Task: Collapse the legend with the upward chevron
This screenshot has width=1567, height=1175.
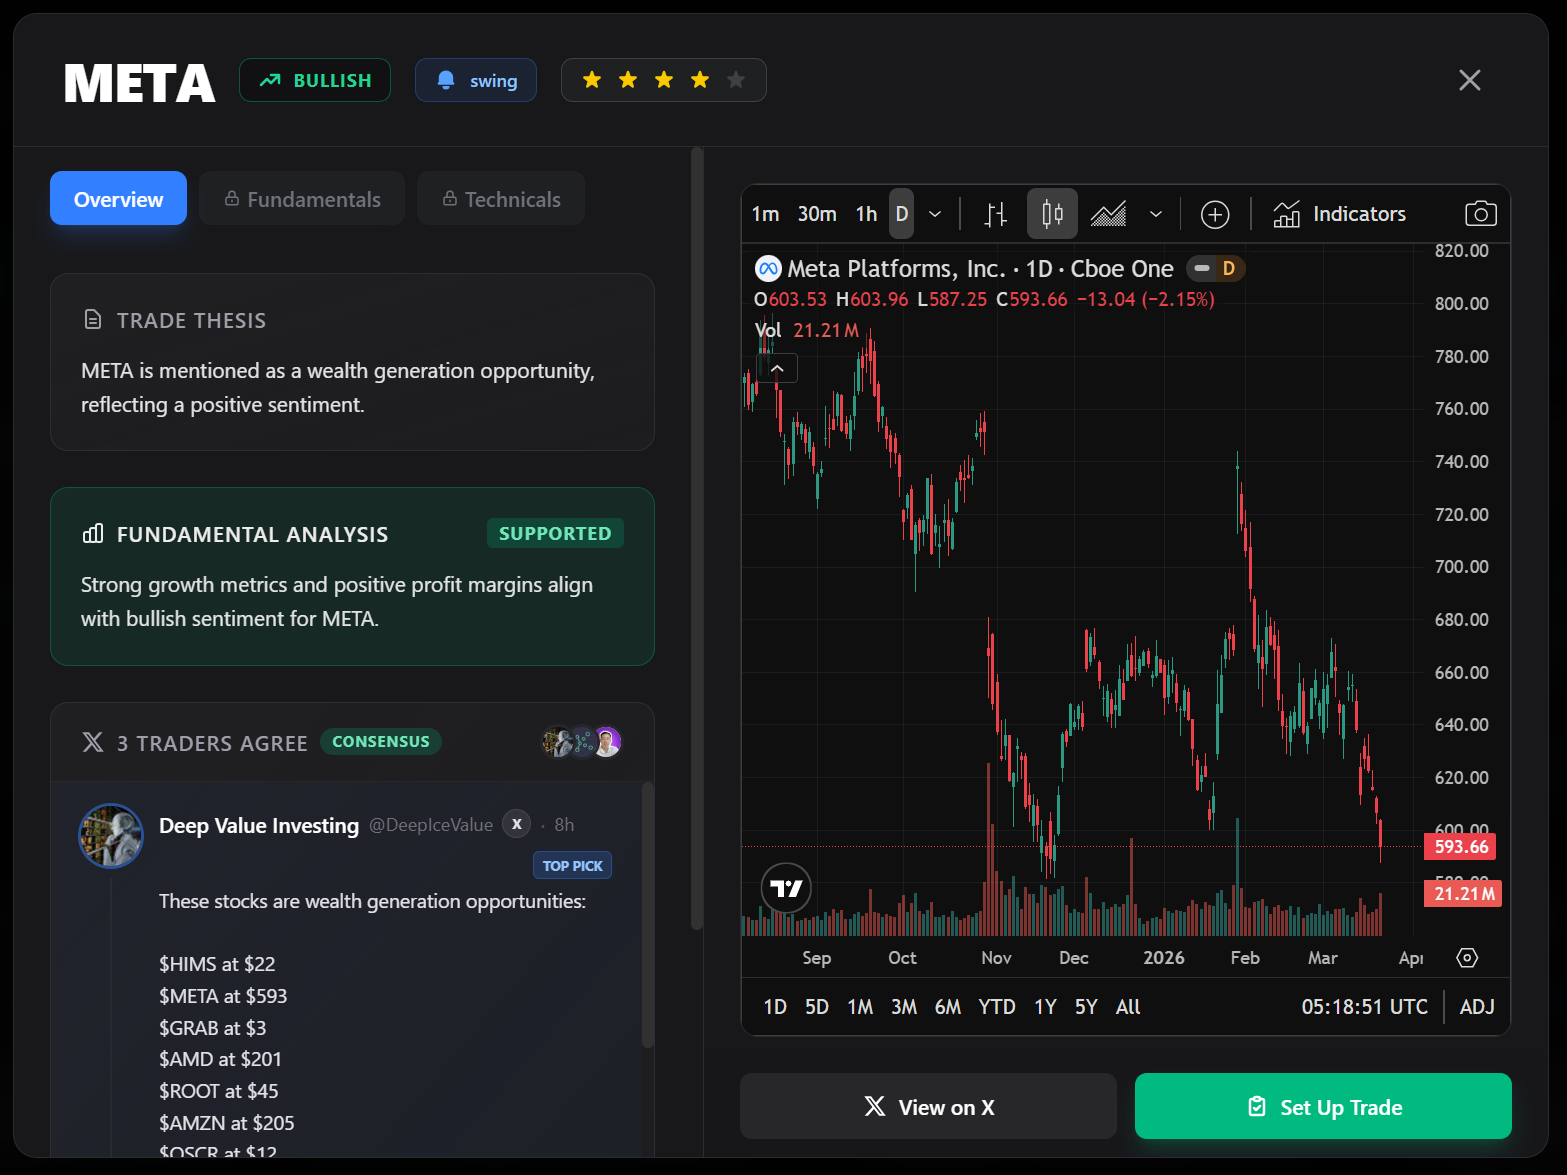Action: pos(777,368)
